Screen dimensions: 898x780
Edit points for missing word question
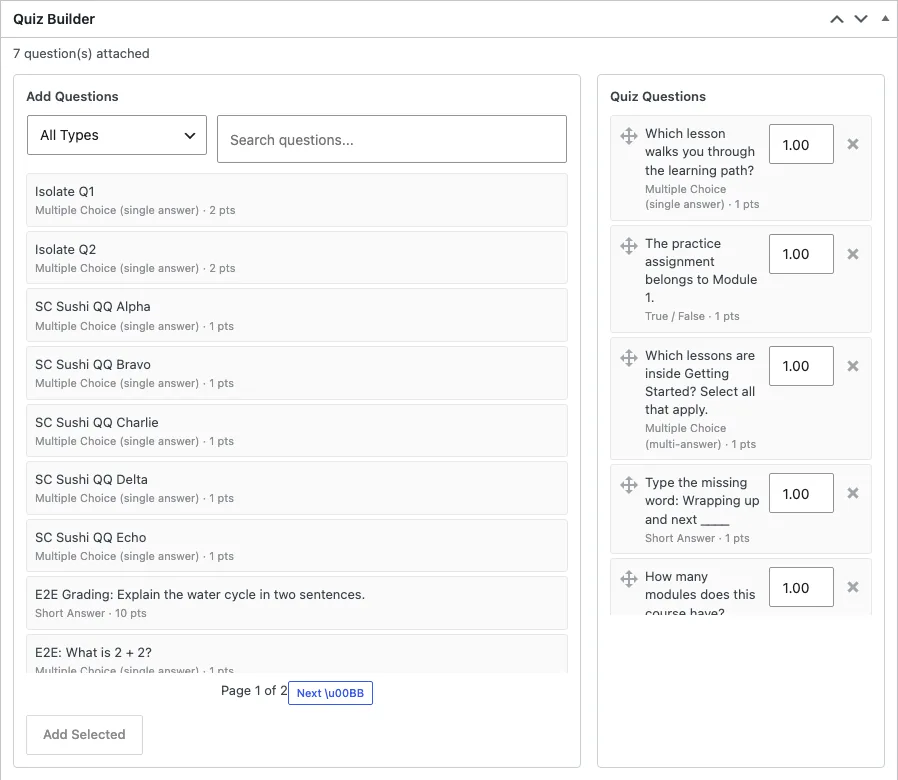801,493
